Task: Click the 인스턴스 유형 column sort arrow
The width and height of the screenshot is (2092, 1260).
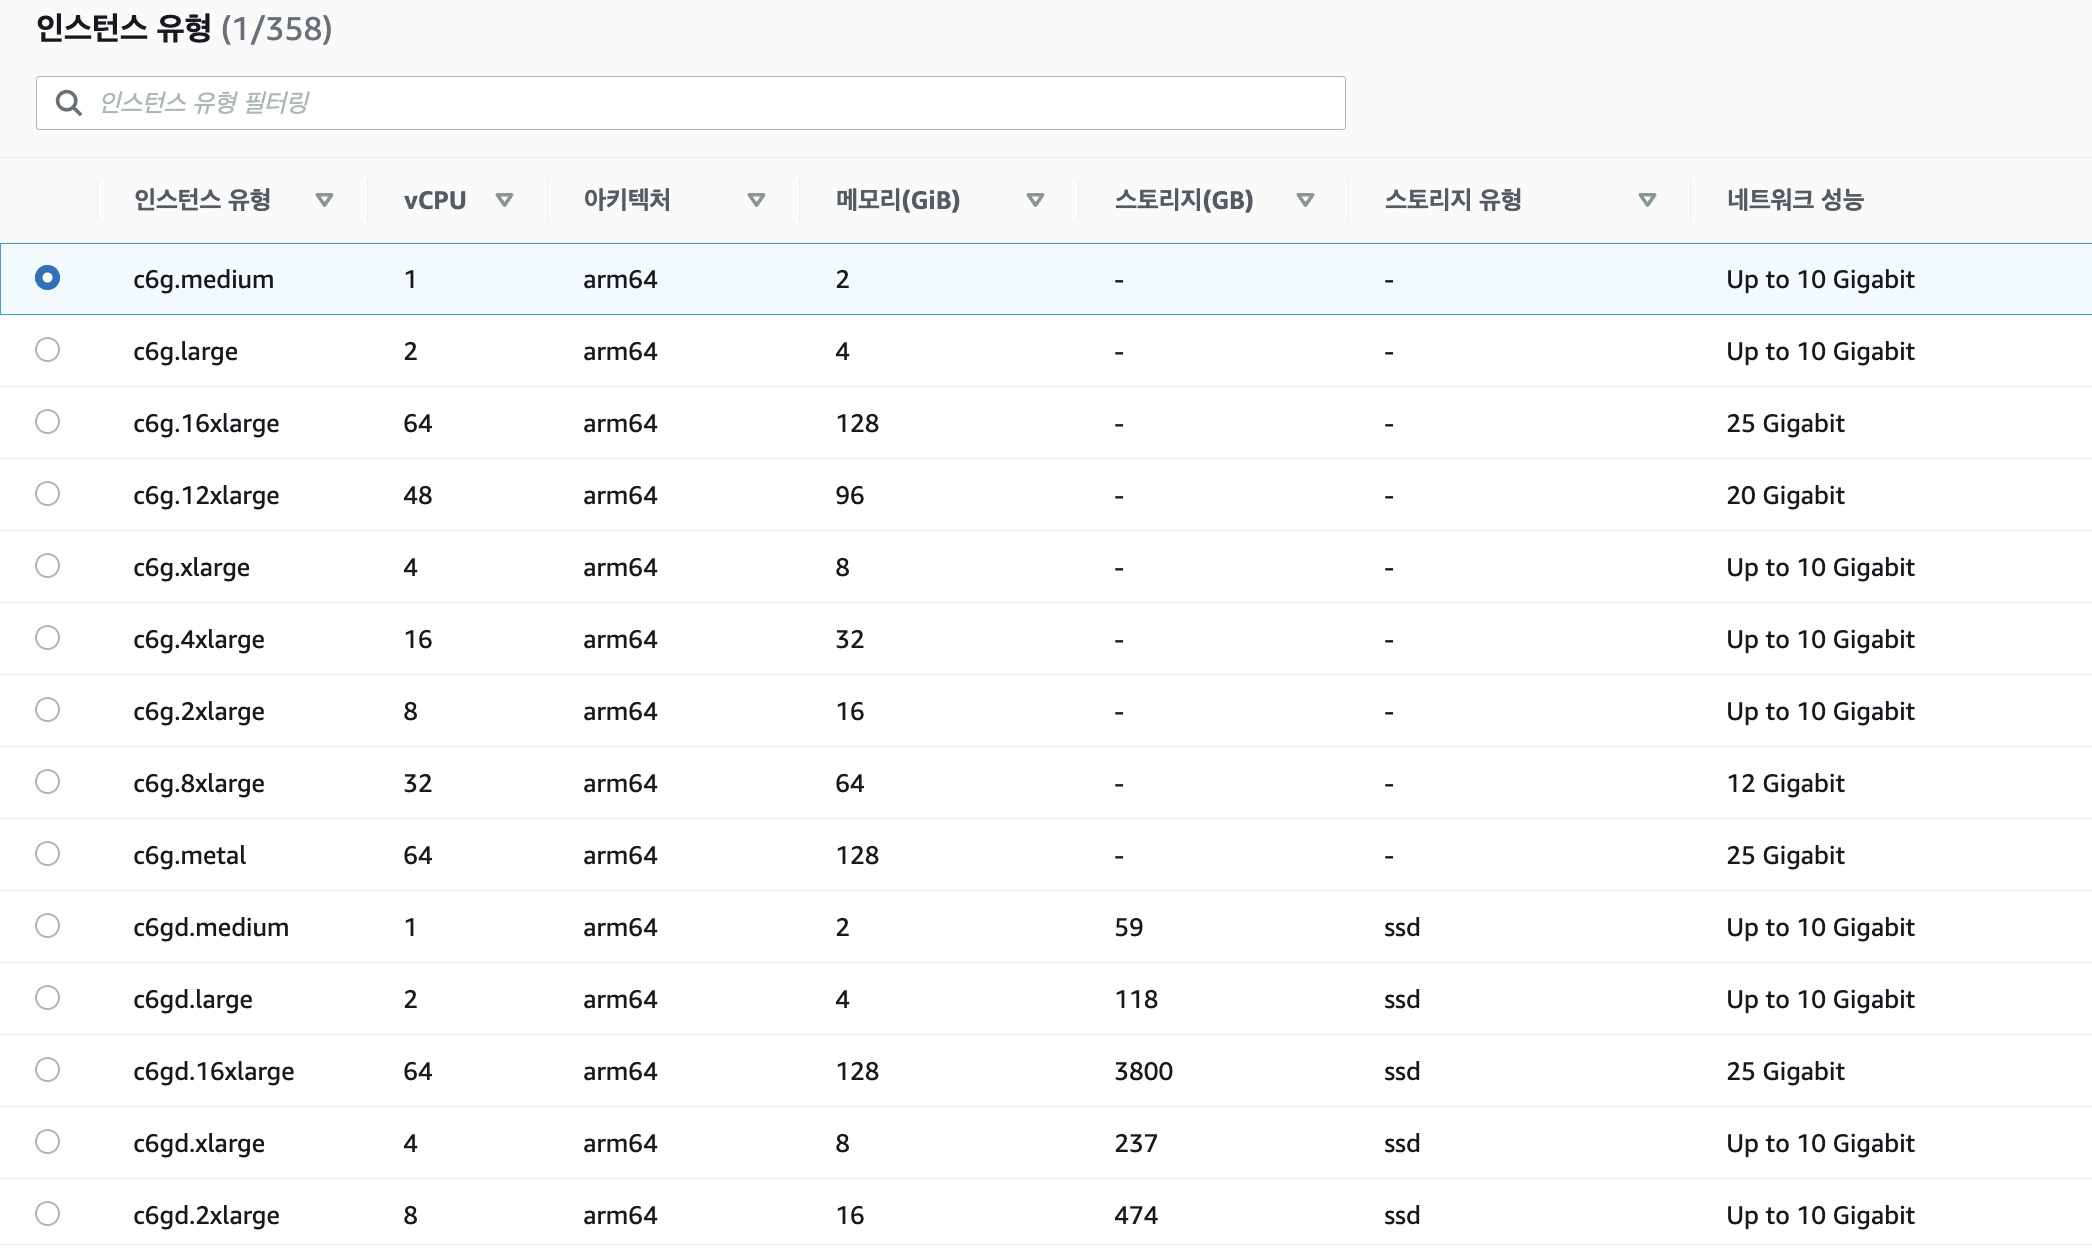Action: point(324,200)
